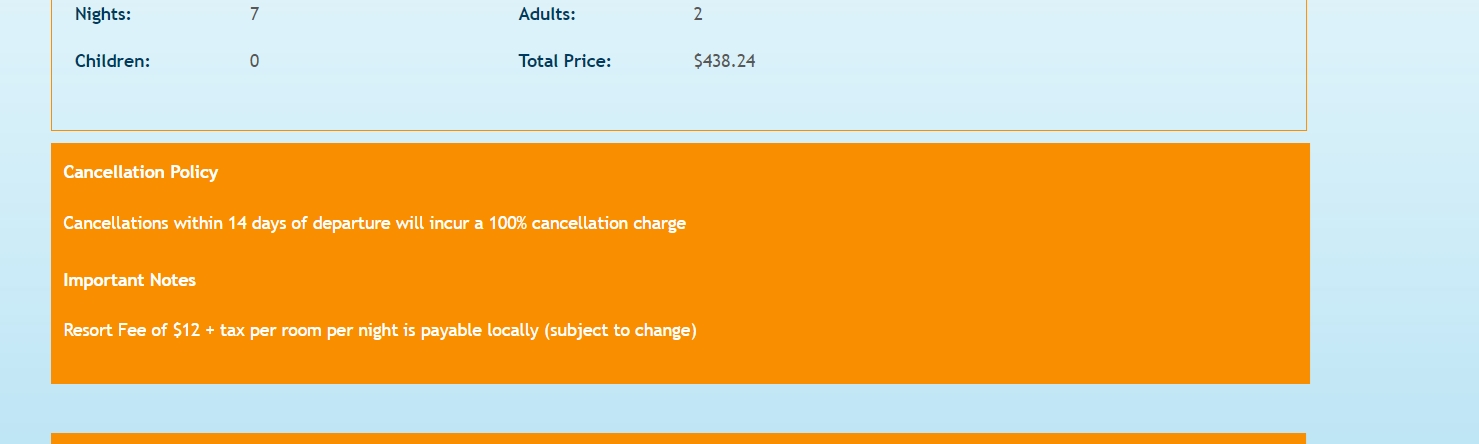
Task: Click the Cancellation Policy heading
Action: click(x=141, y=172)
